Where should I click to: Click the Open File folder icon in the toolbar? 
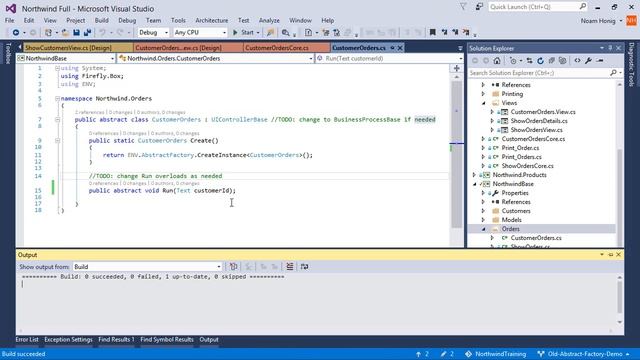pyautogui.click(x=65, y=32)
